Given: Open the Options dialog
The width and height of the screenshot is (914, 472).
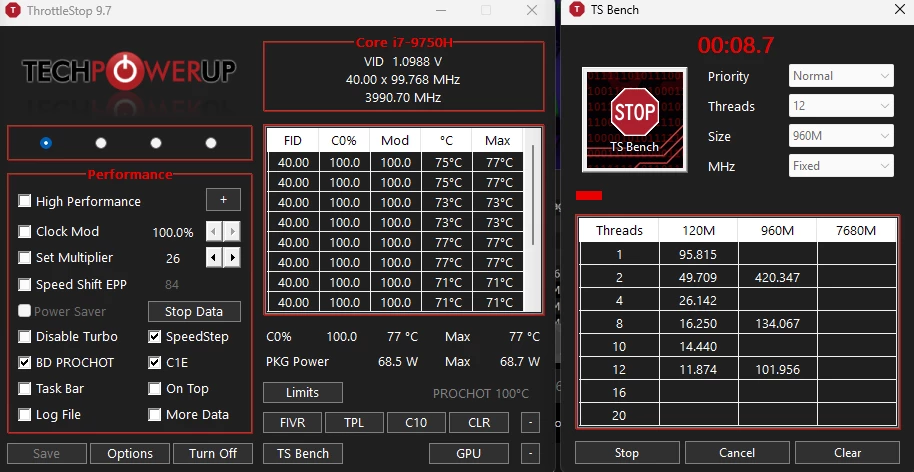Looking at the screenshot, I should point(130,453).
